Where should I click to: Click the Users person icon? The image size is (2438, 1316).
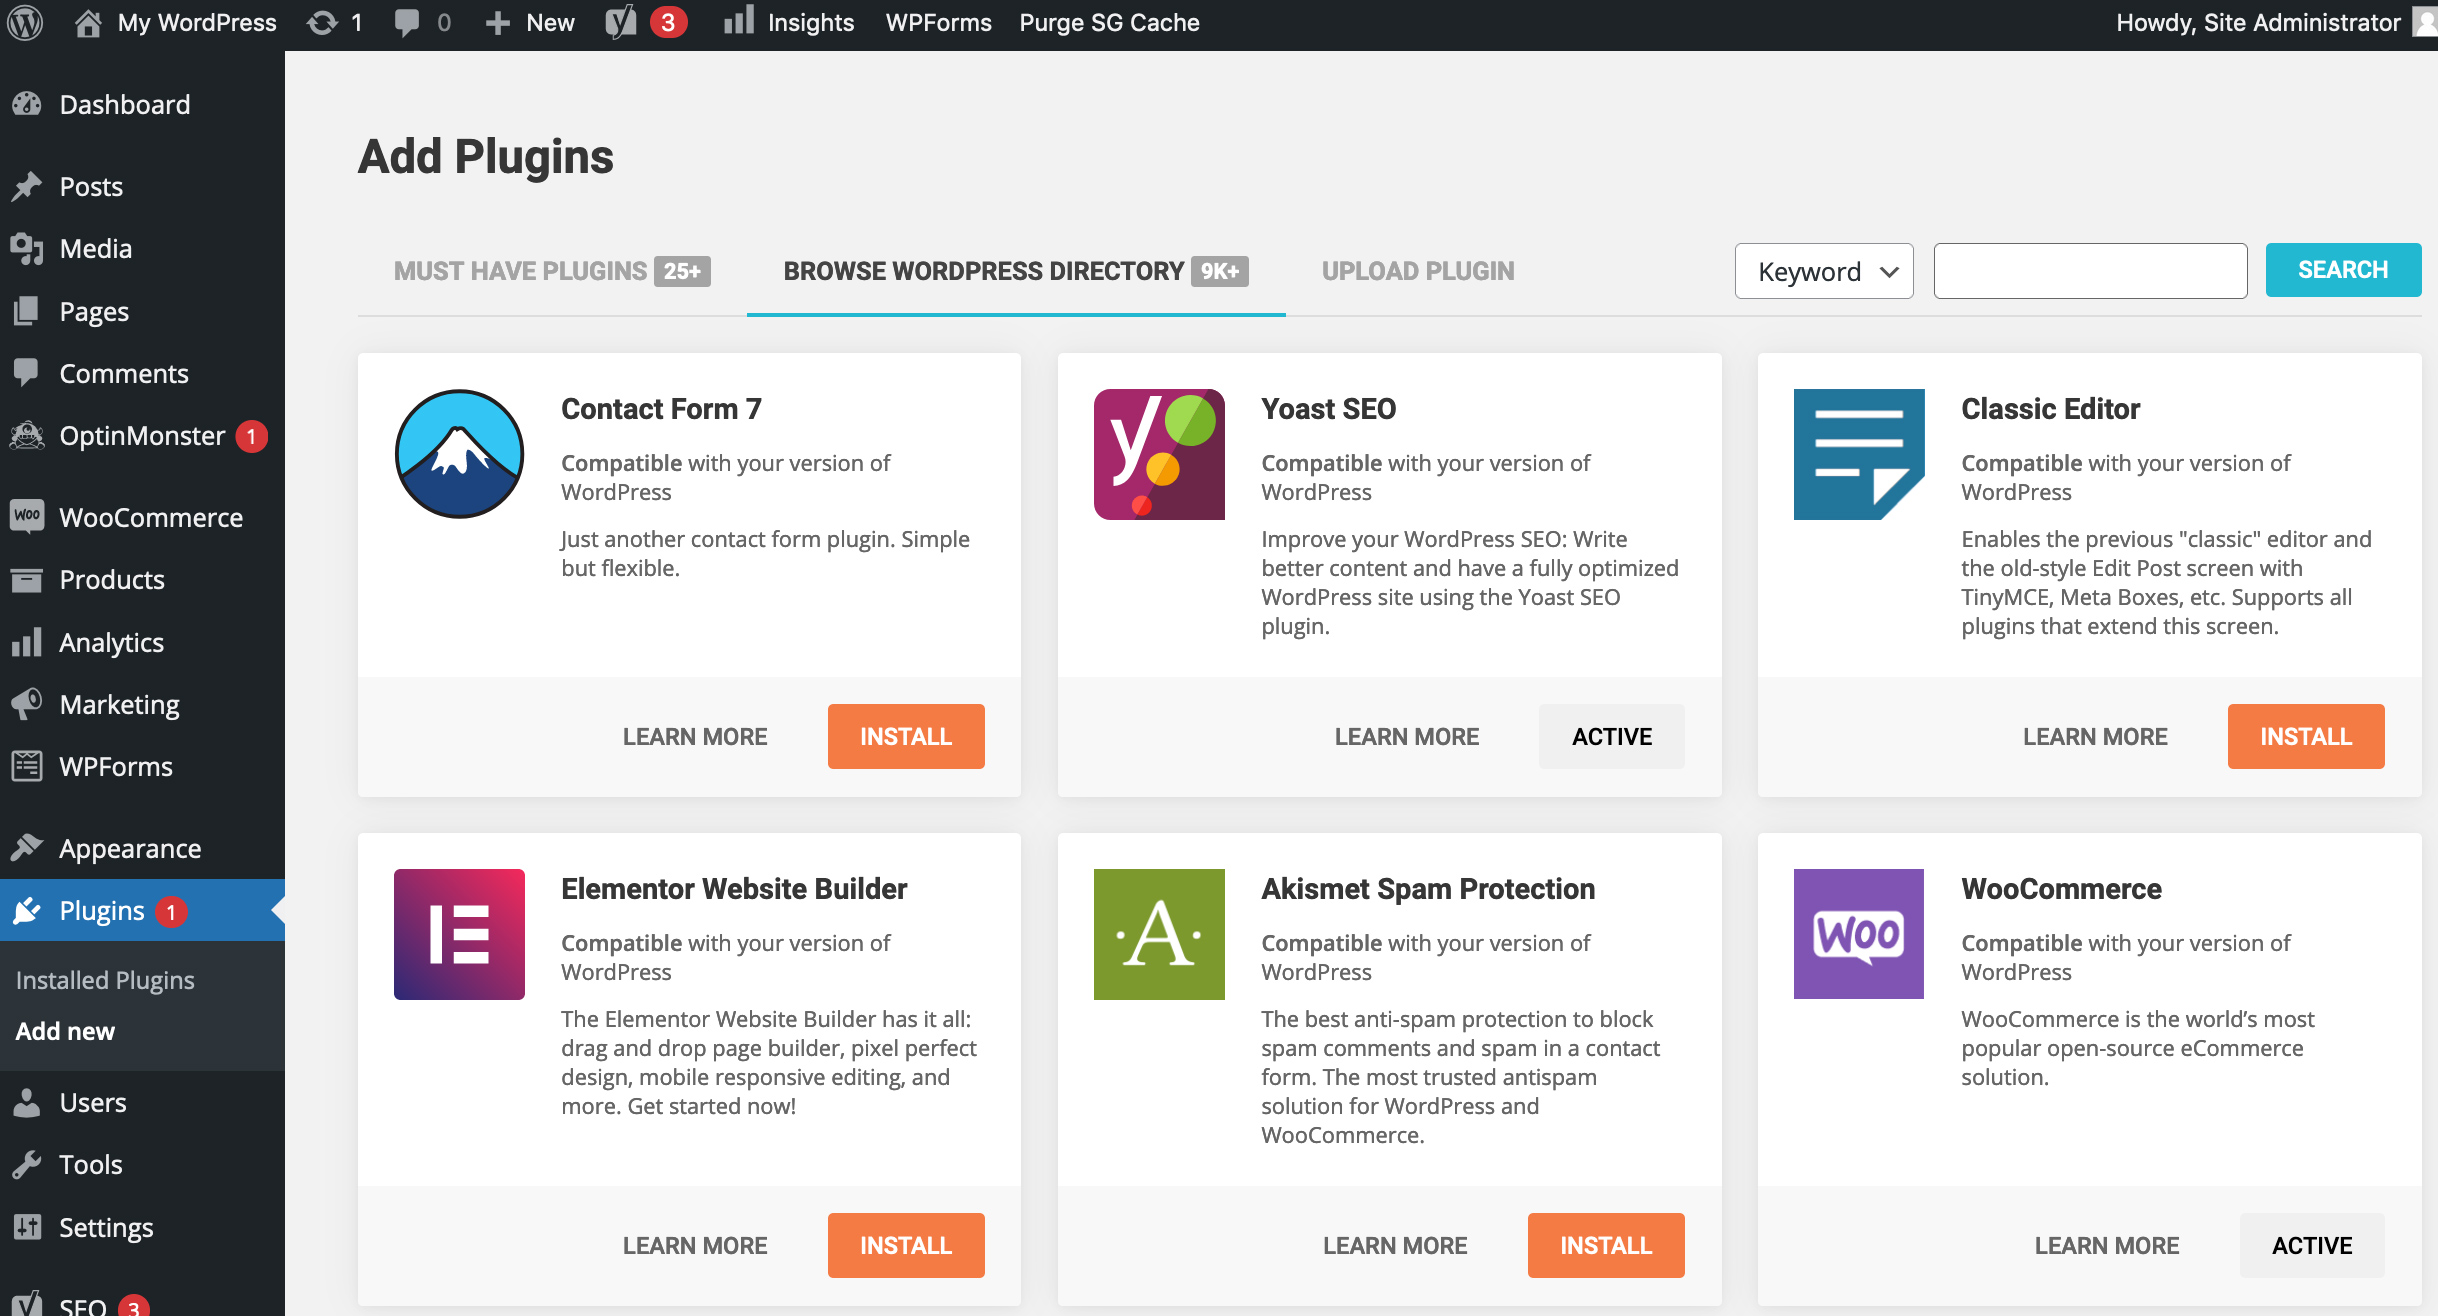(x=27, y=1102)
